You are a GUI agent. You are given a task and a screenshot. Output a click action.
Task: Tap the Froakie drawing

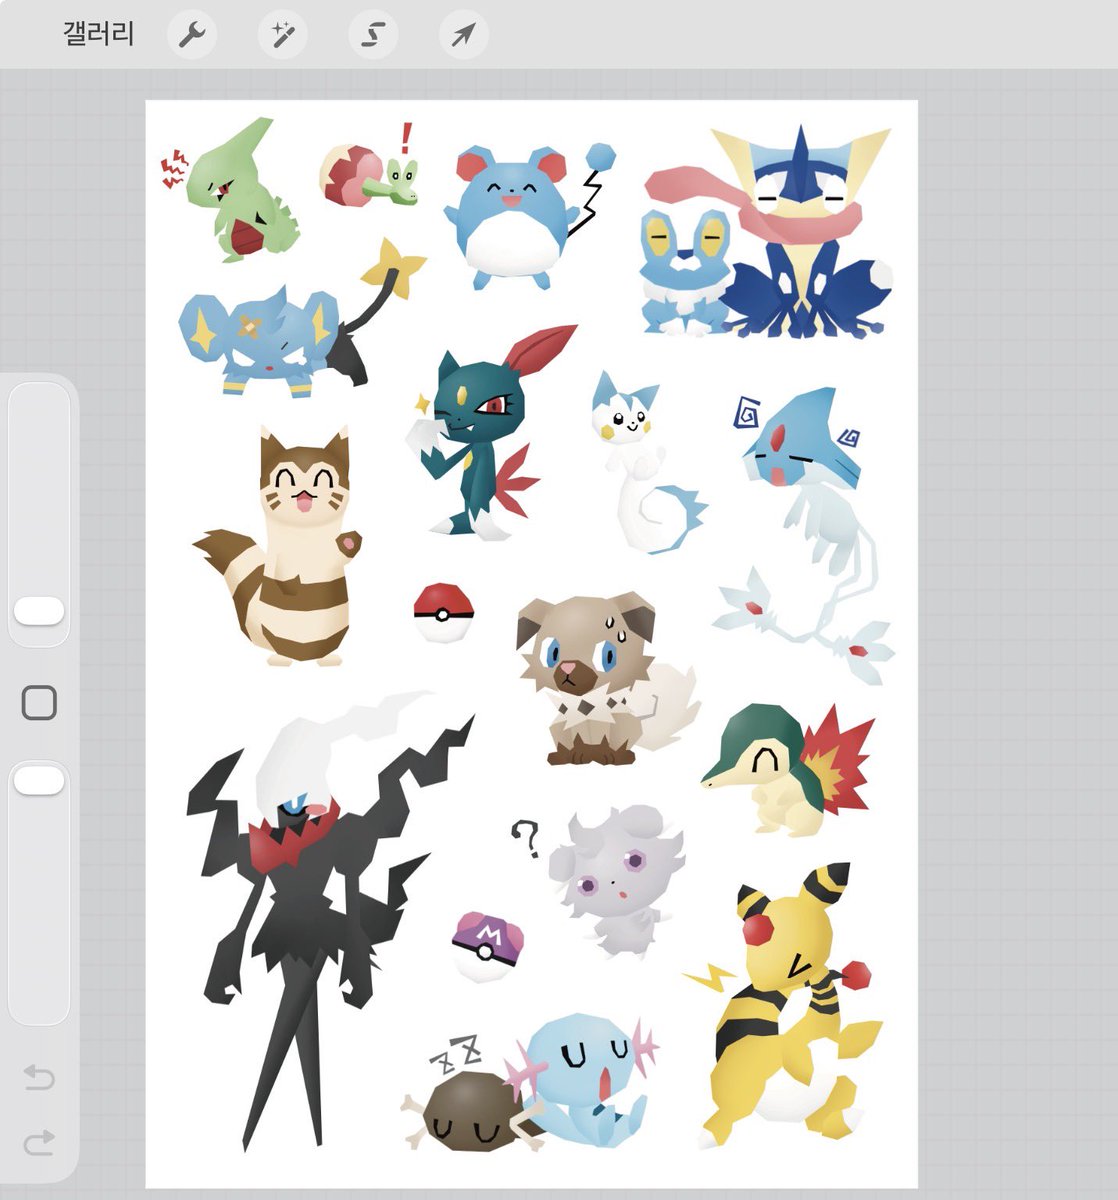(x=685, y=270)
